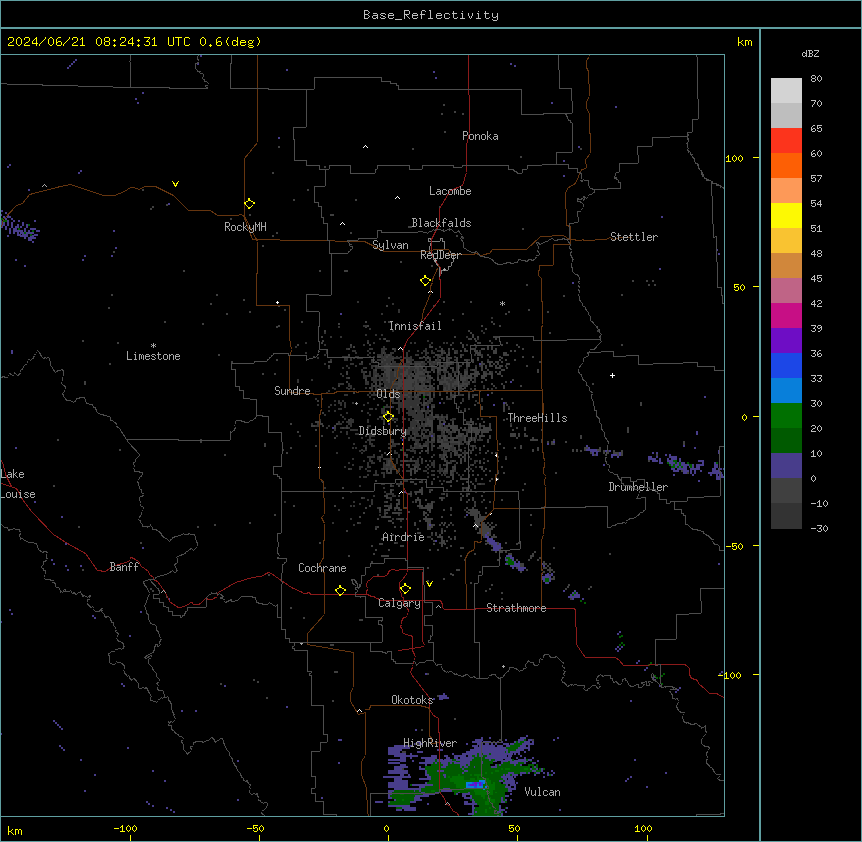This screenshot has width=862, height=842.
Task: Click the Airdrie label
Action: click(402, 537)
